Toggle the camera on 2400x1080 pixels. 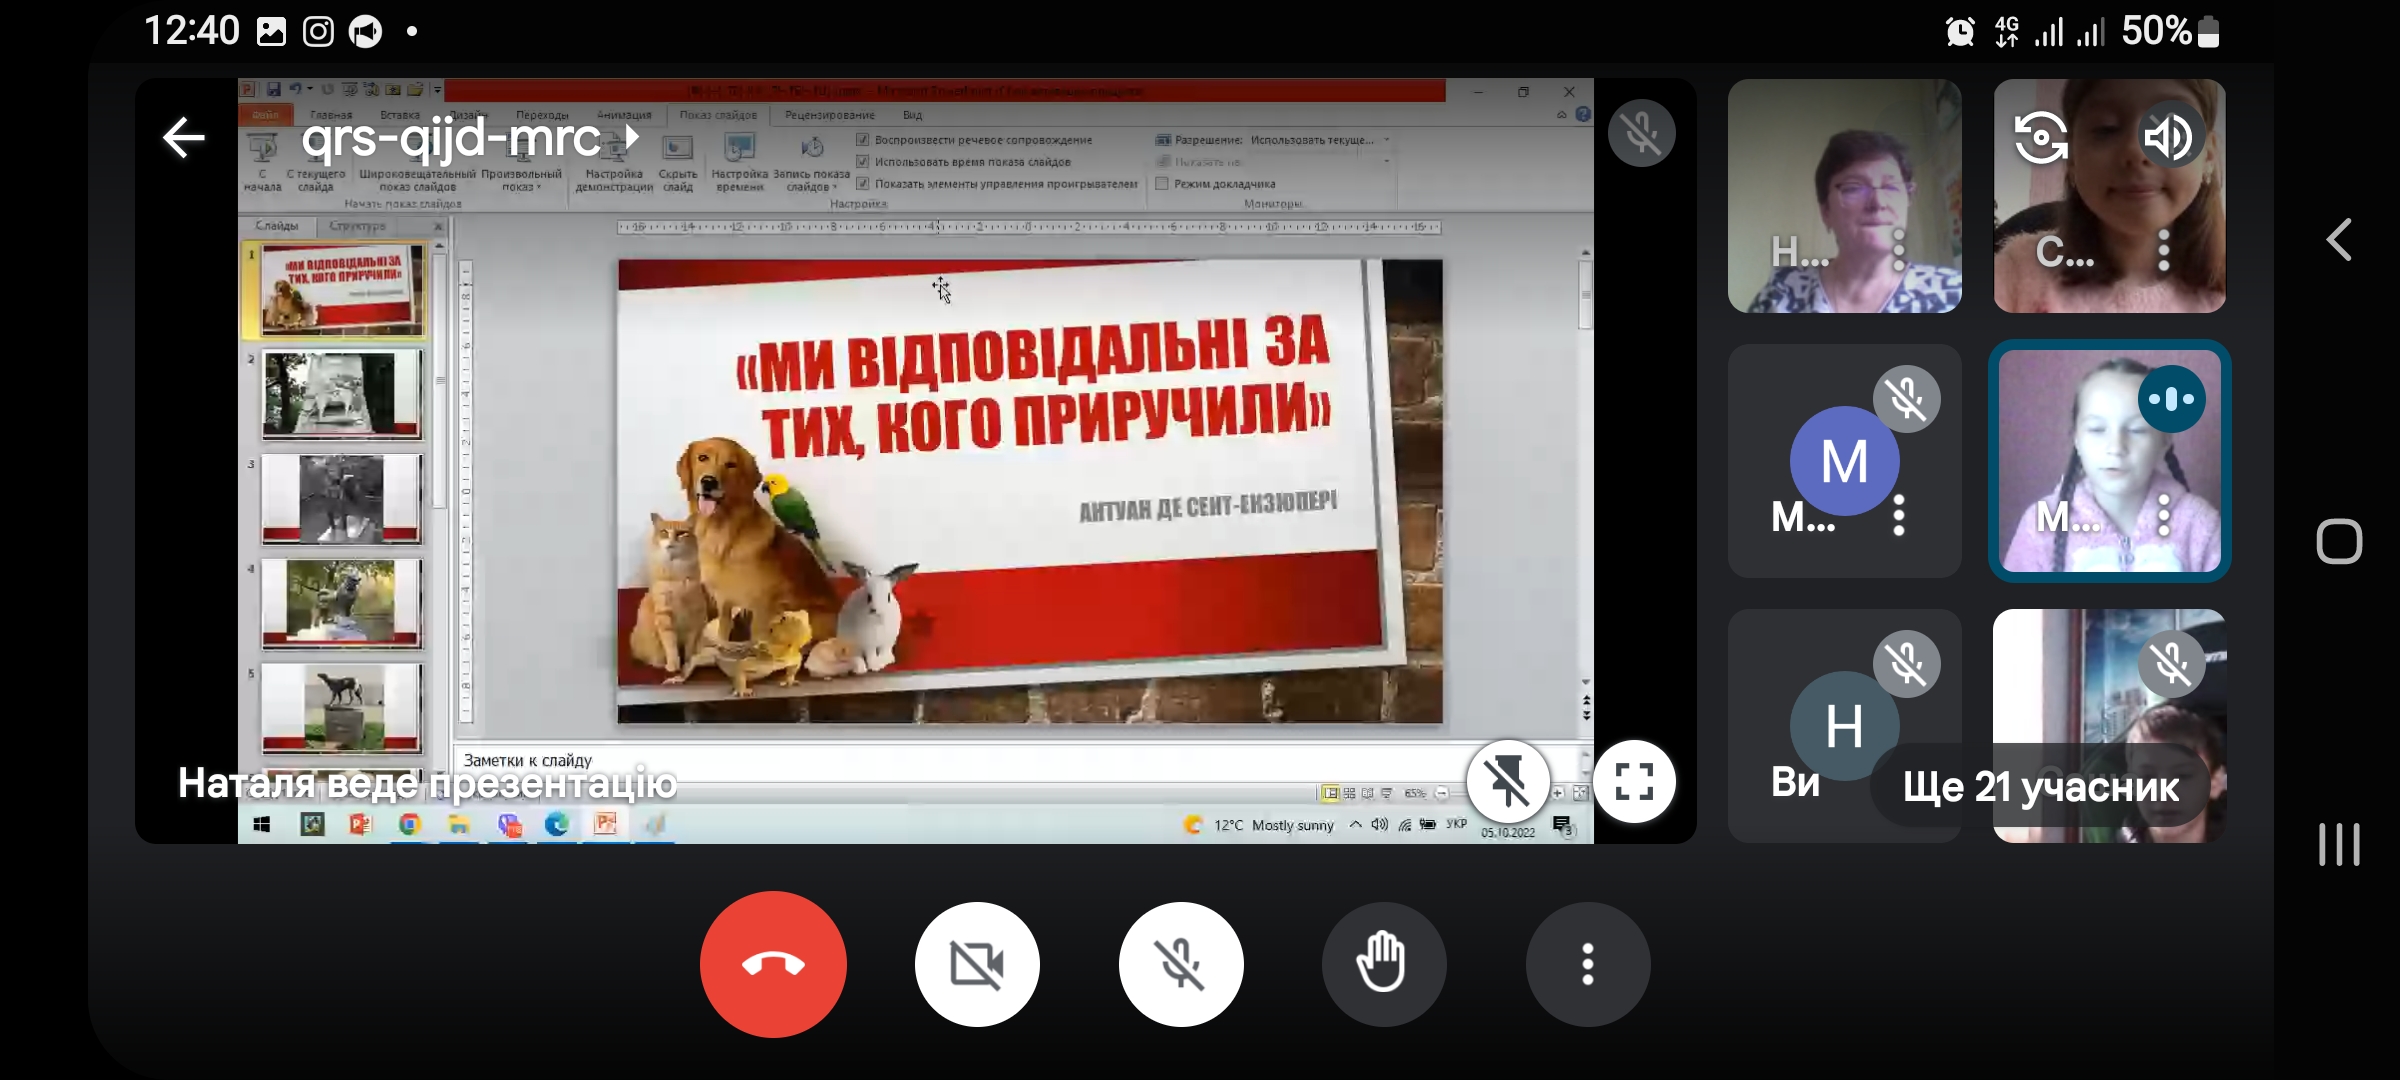tap(977, 964)
